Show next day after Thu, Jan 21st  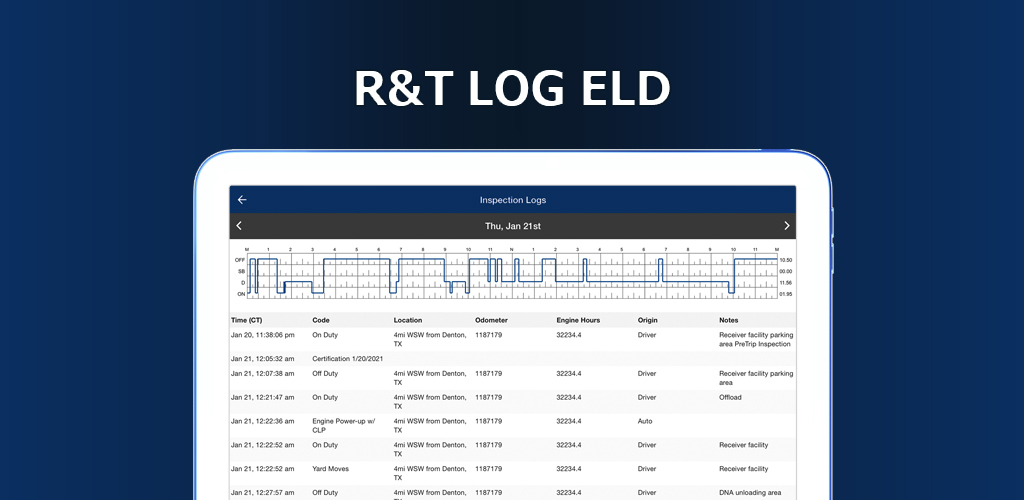pos(786,226)
